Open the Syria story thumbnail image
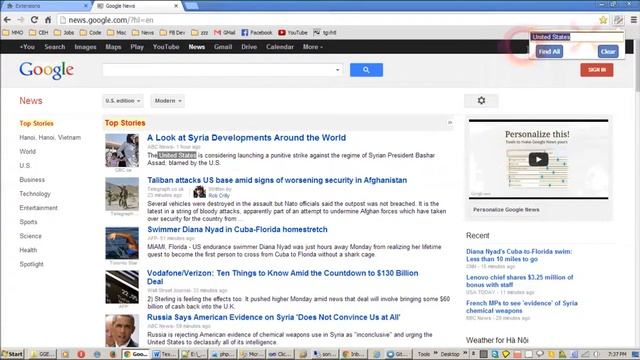 click(x=122, y=150)
